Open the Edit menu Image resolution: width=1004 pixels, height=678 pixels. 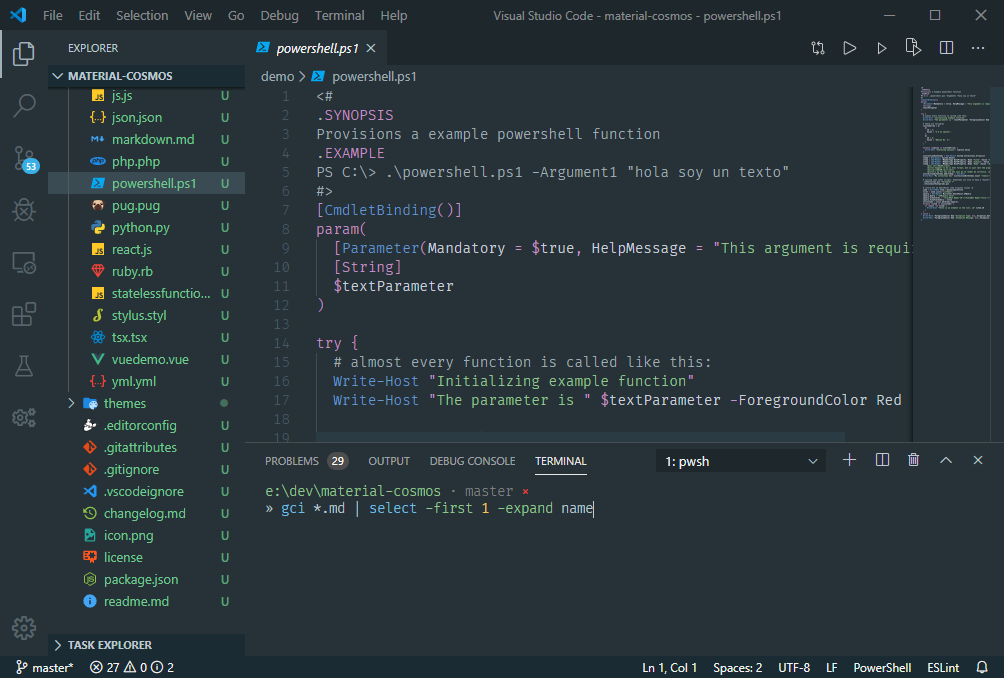coord(89,15)
